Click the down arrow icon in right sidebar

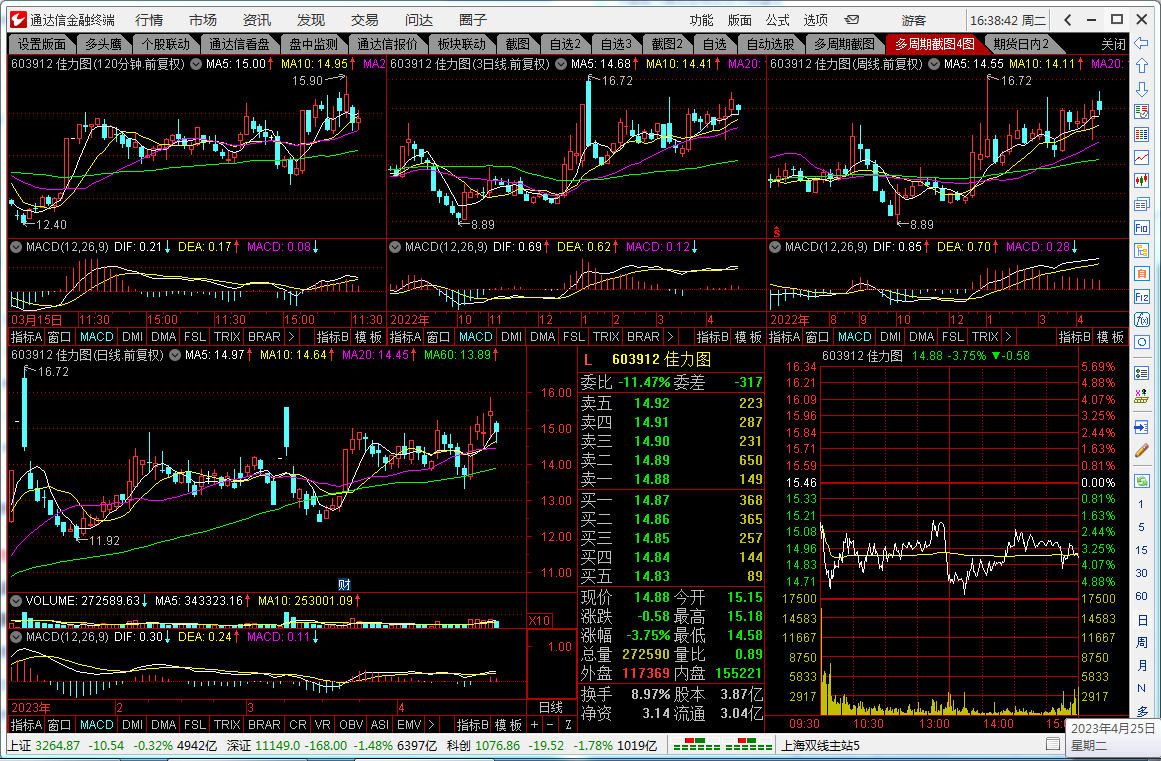coord(1141,89)
